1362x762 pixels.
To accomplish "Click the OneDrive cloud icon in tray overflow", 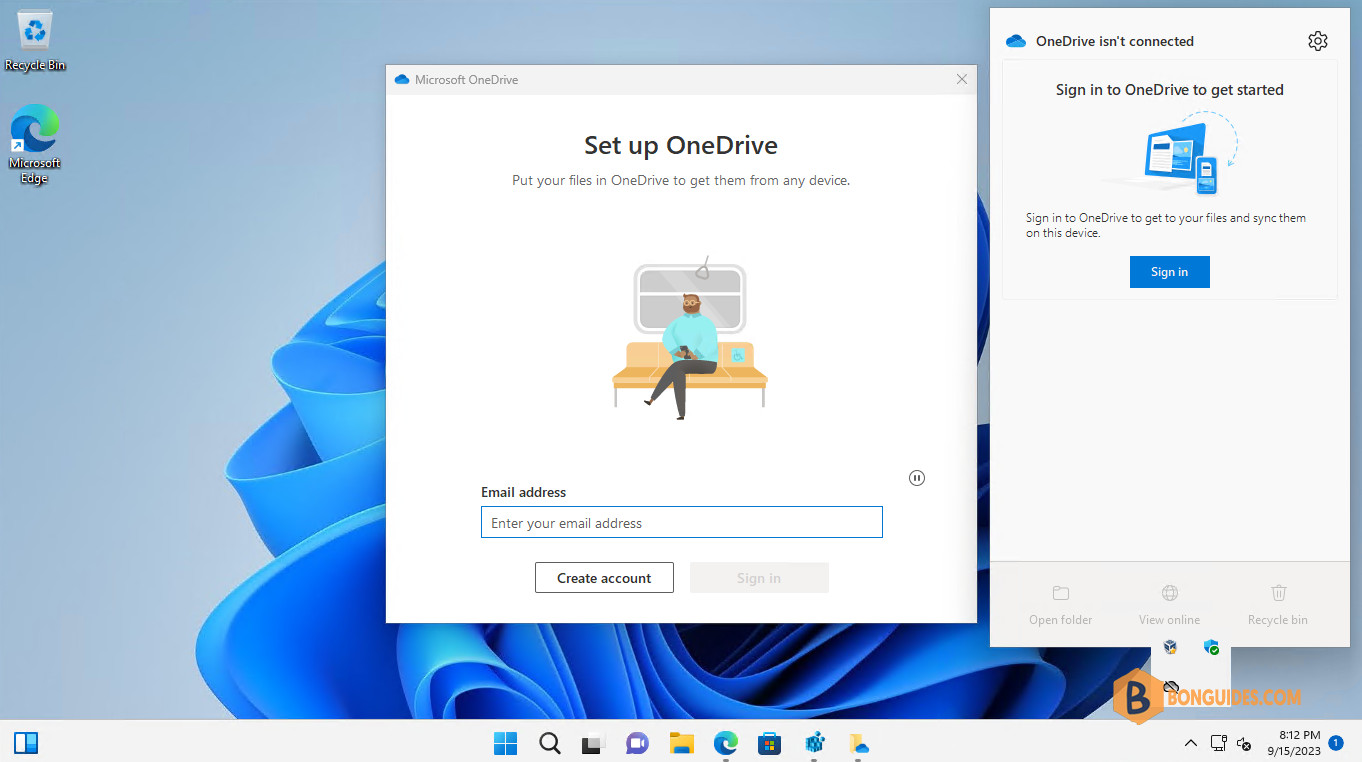I will point(1170,687).
